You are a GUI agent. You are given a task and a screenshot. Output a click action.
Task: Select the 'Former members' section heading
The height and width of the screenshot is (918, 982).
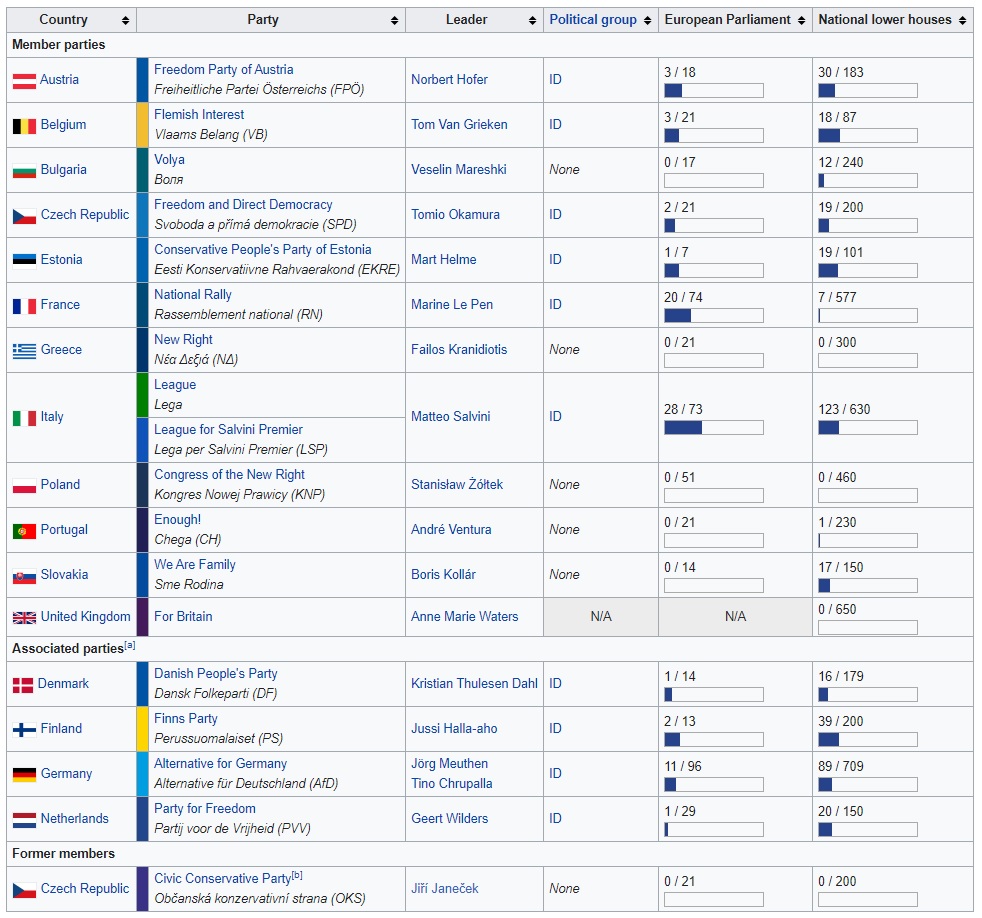pyautogui.click(x=63, y=854)
